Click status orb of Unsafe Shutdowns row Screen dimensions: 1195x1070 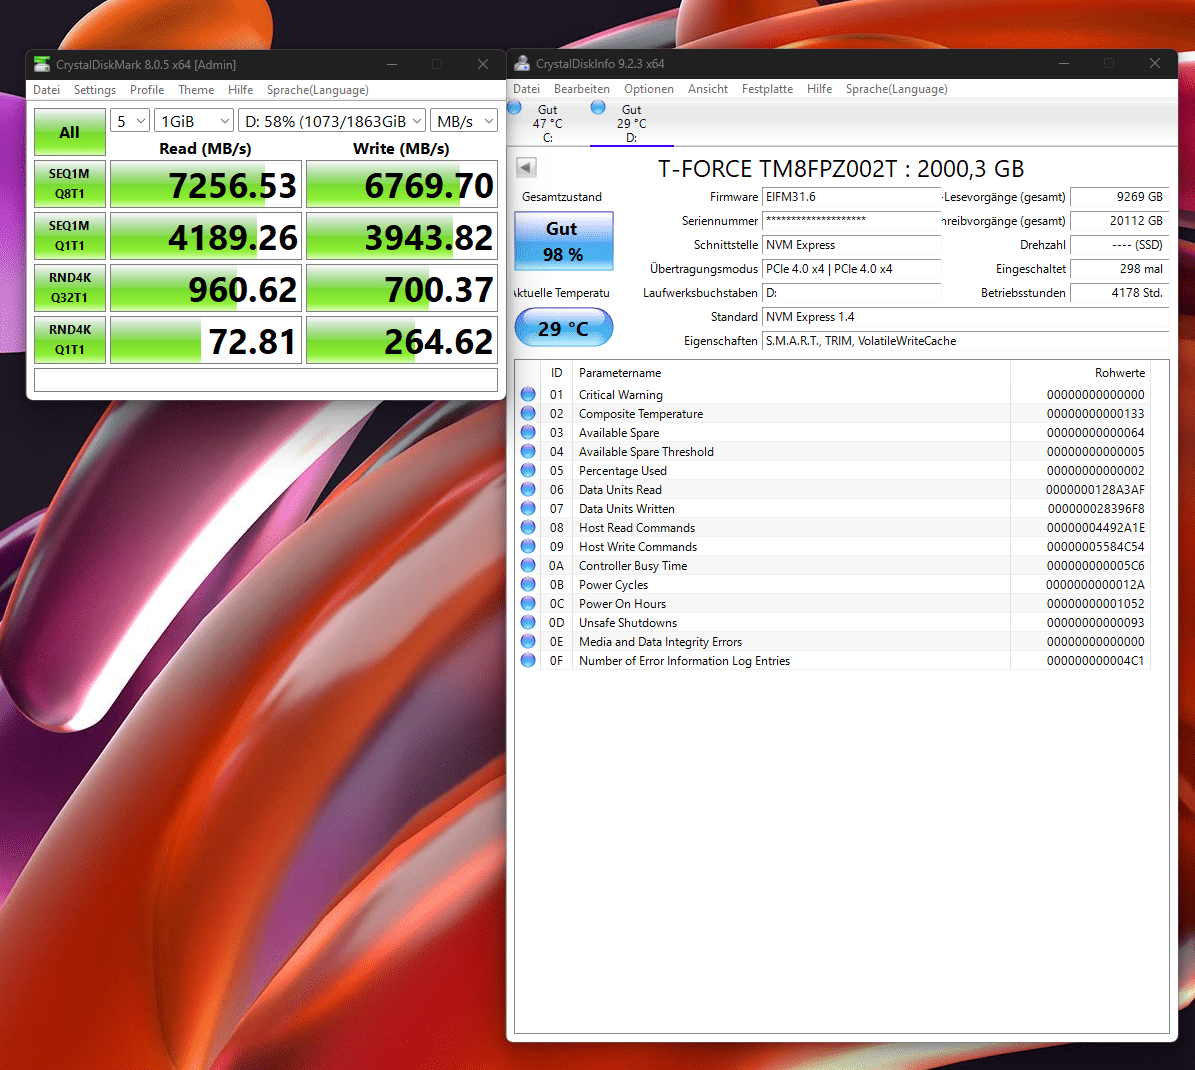(528, 623)
